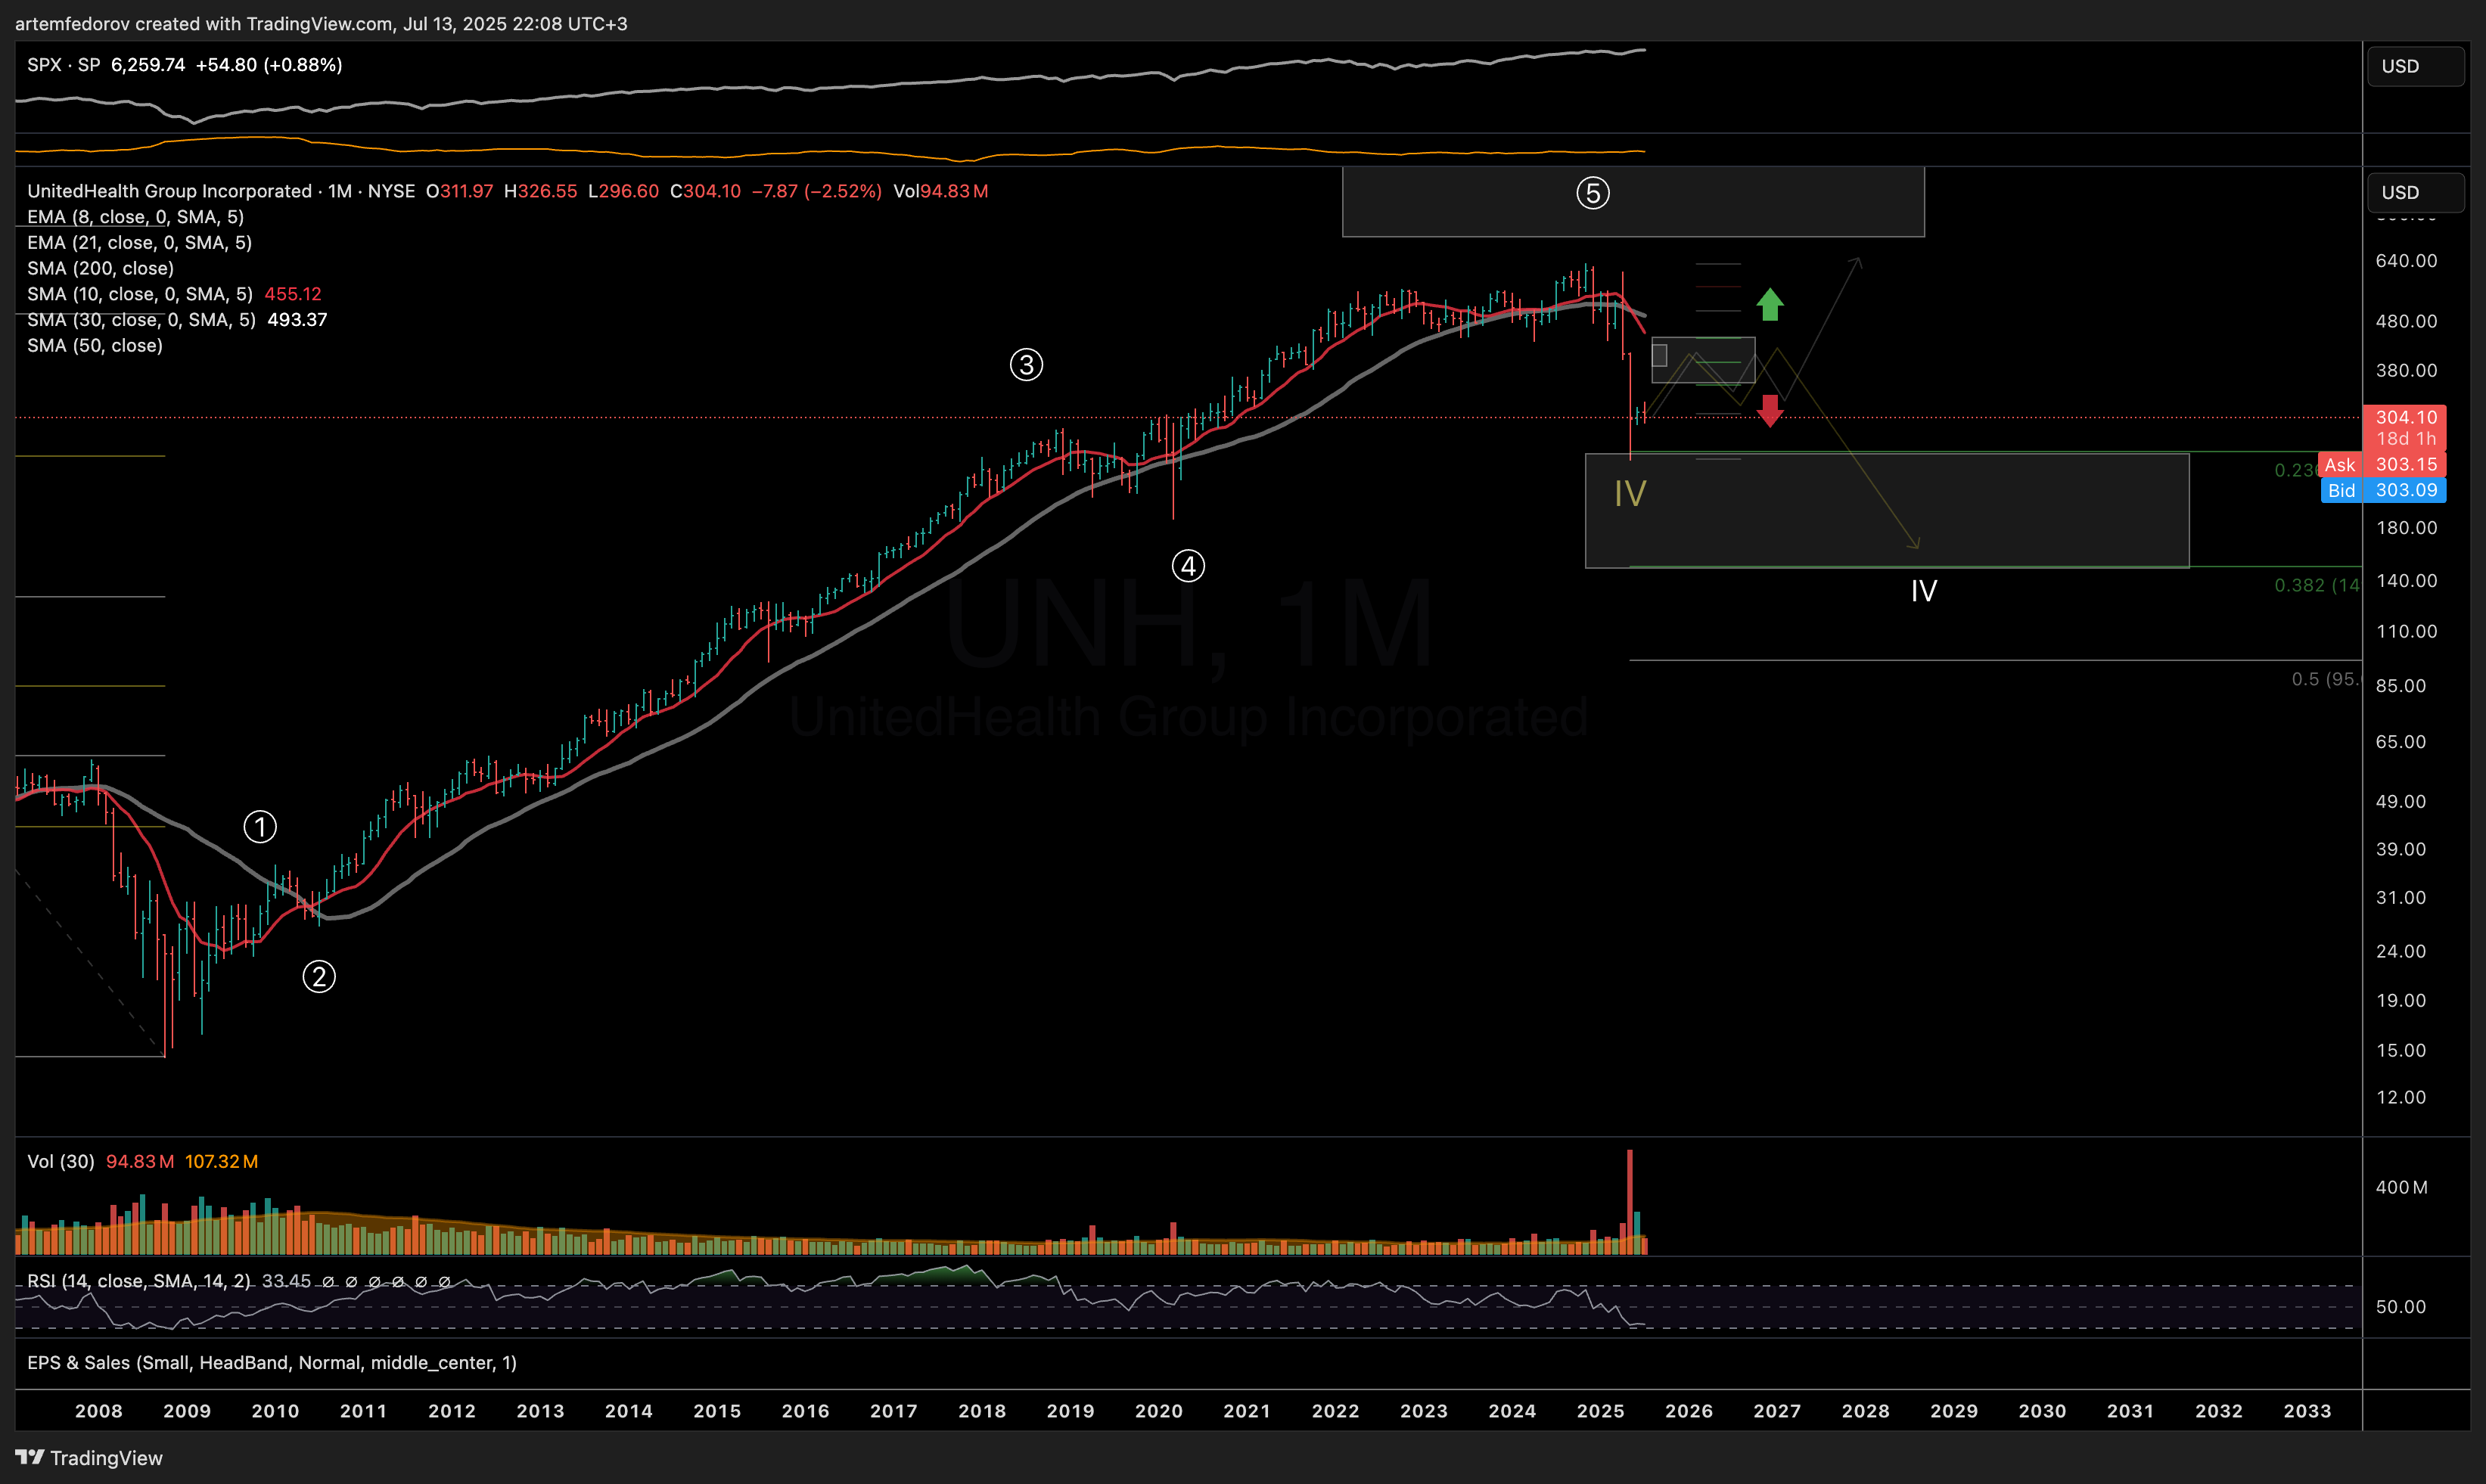The width and height of the screenshot is (2486, 1484).
Task: Click the red down arrow drawing
Action: coord(1769,411)
